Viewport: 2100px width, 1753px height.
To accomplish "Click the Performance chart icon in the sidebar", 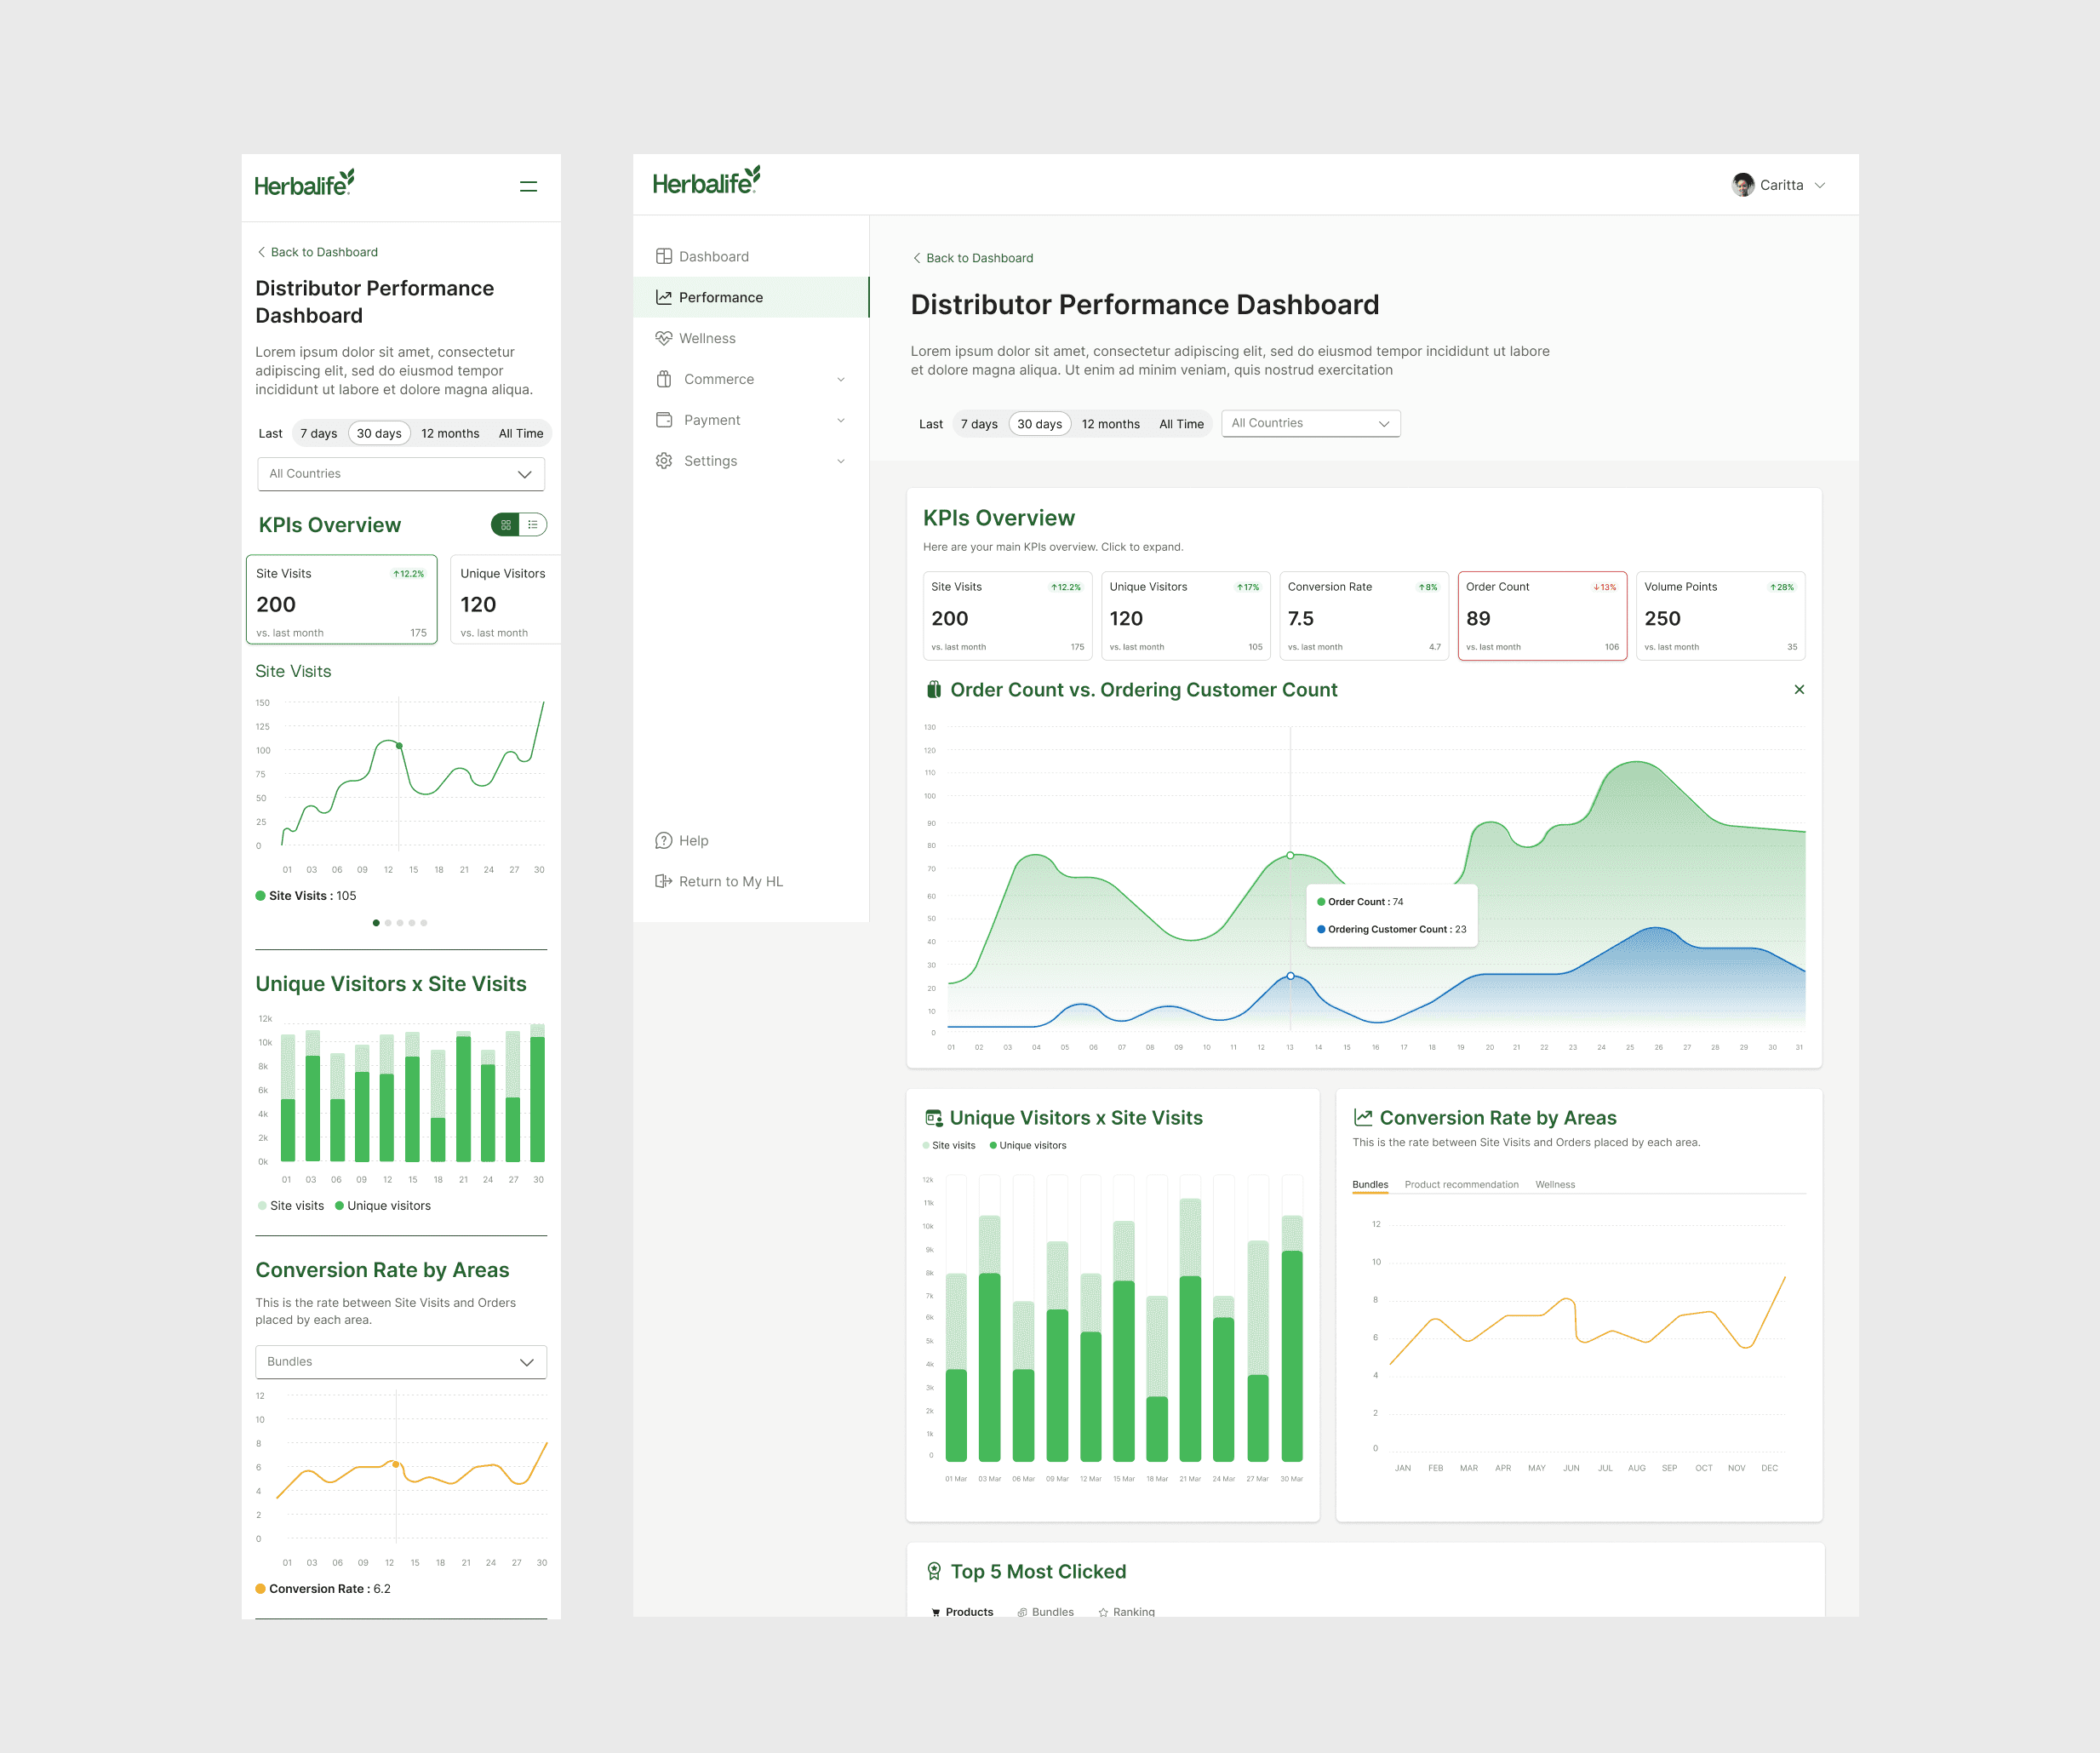I will (663, 297).
